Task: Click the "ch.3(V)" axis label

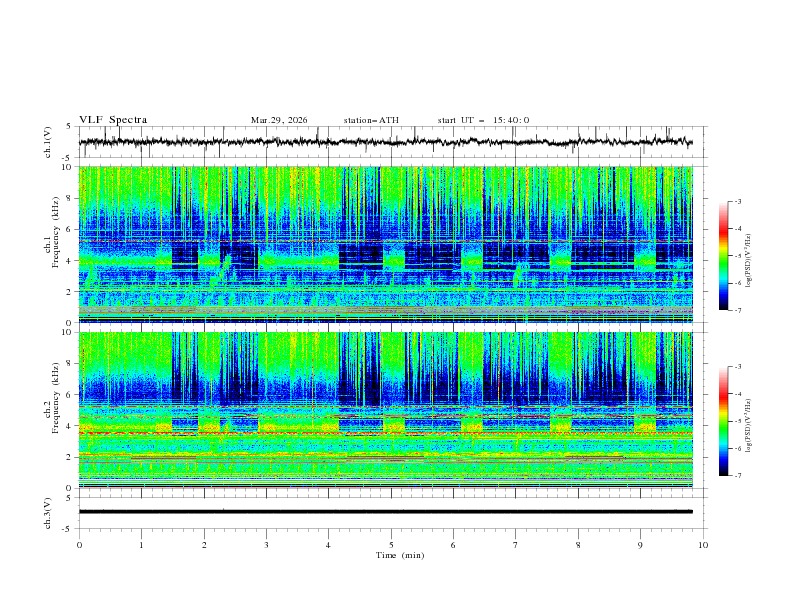Action: pyautogui.click(x=48, y=514)
